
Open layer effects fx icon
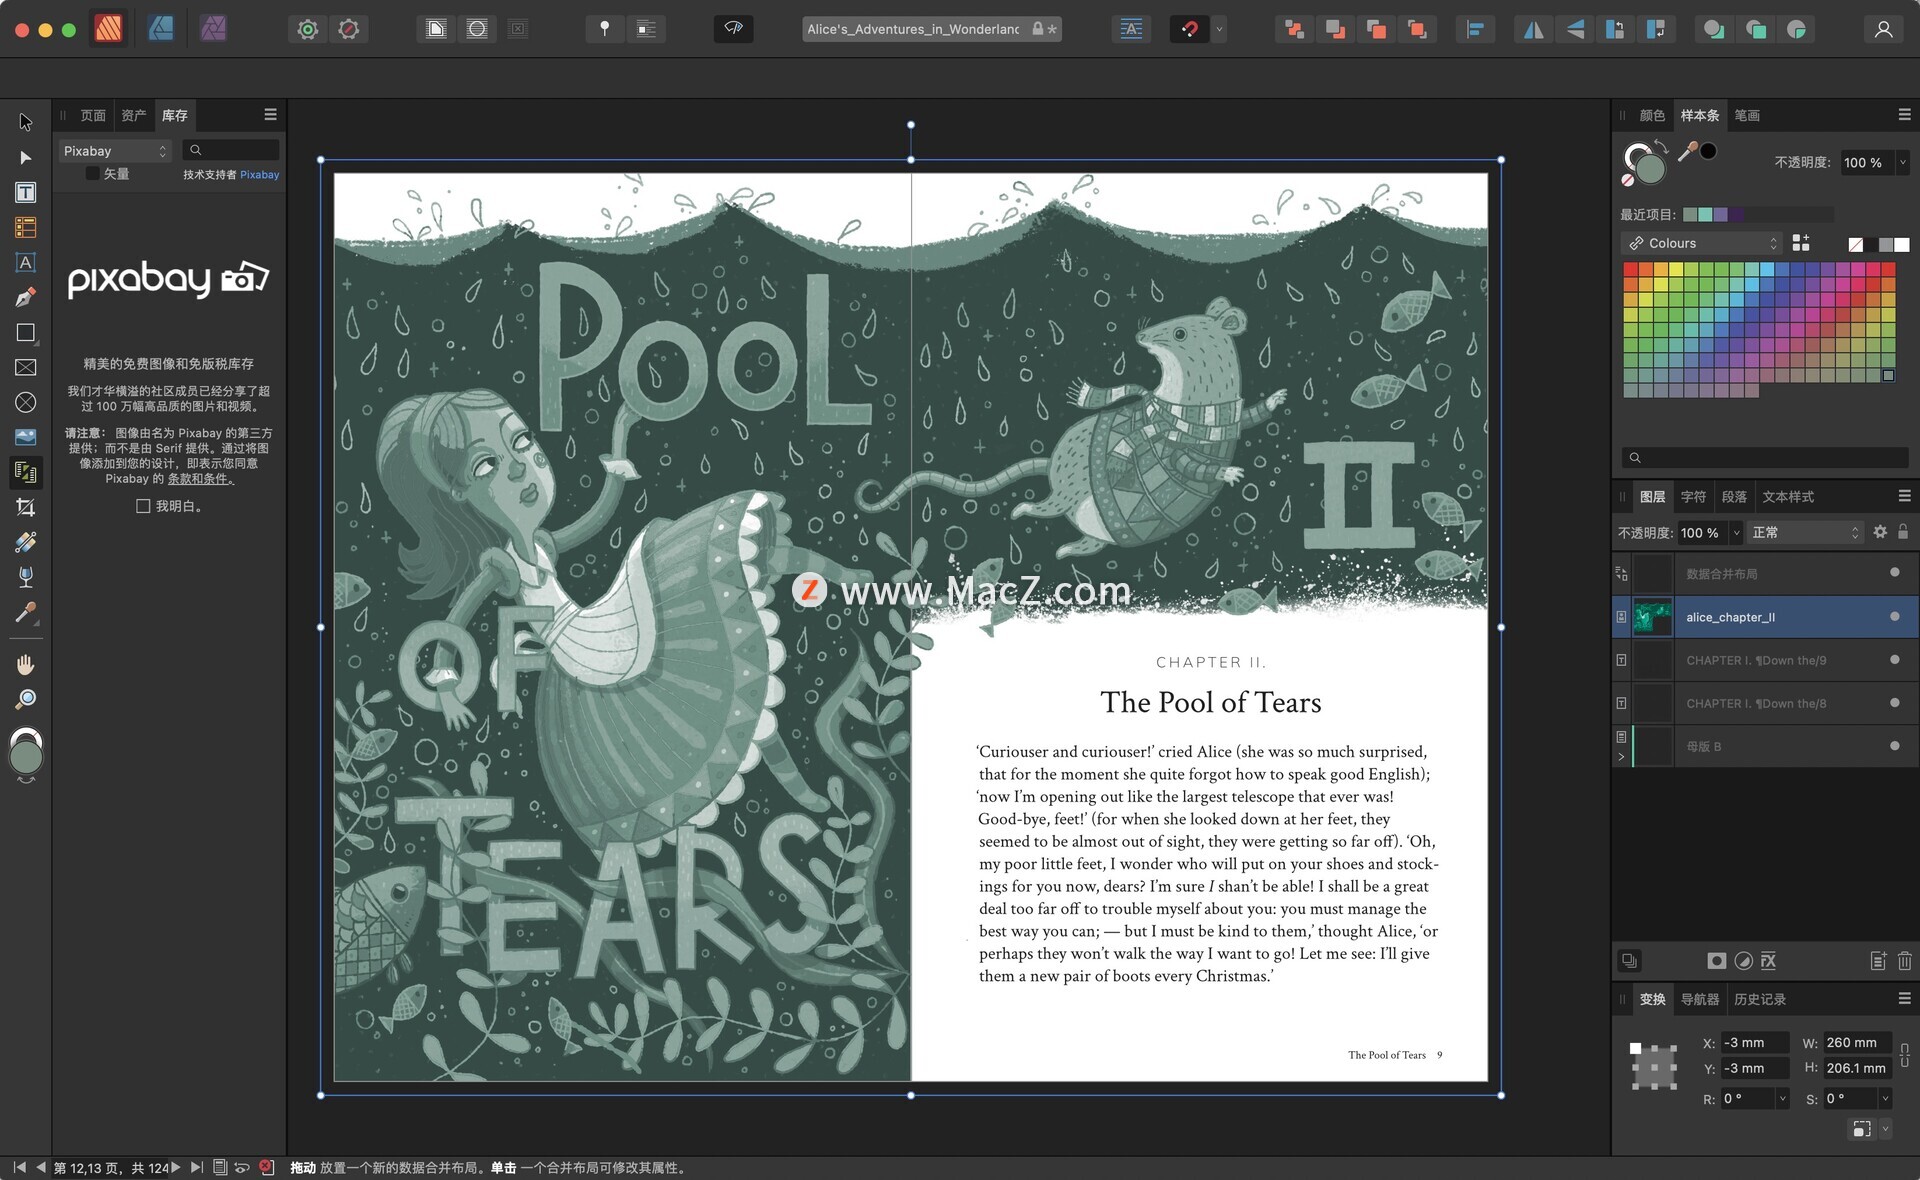click(1769, 961)
